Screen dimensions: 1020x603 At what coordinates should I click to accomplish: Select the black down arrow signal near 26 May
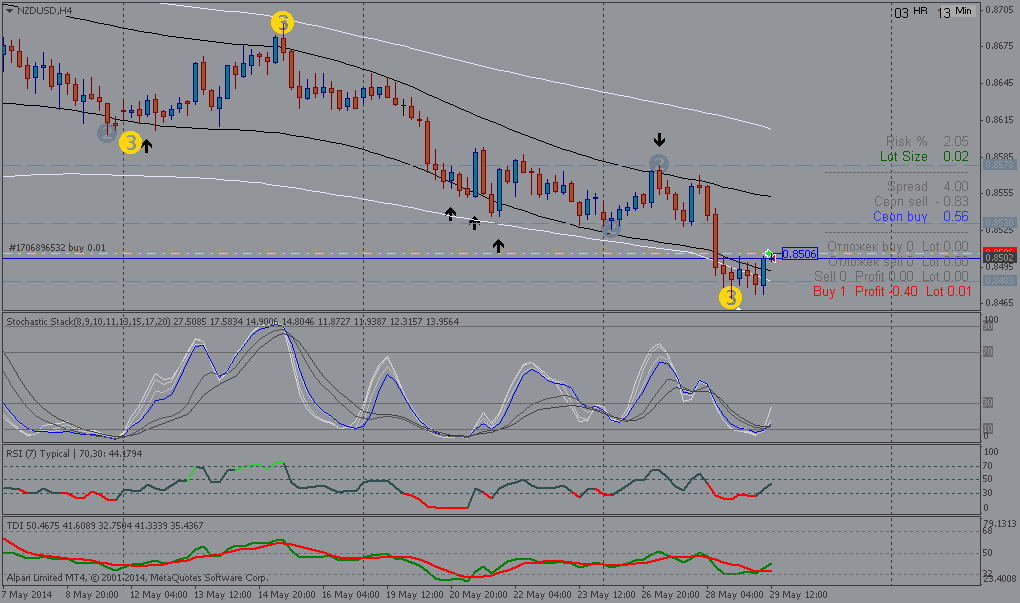pos(660,140)
